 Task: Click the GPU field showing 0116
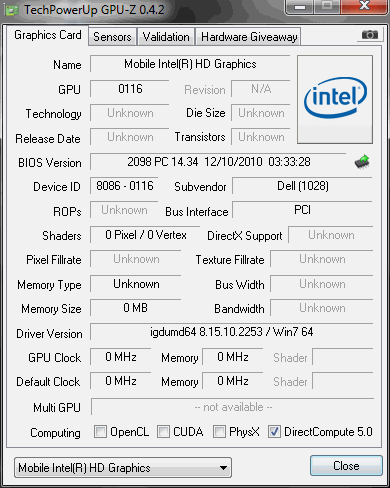130,89
